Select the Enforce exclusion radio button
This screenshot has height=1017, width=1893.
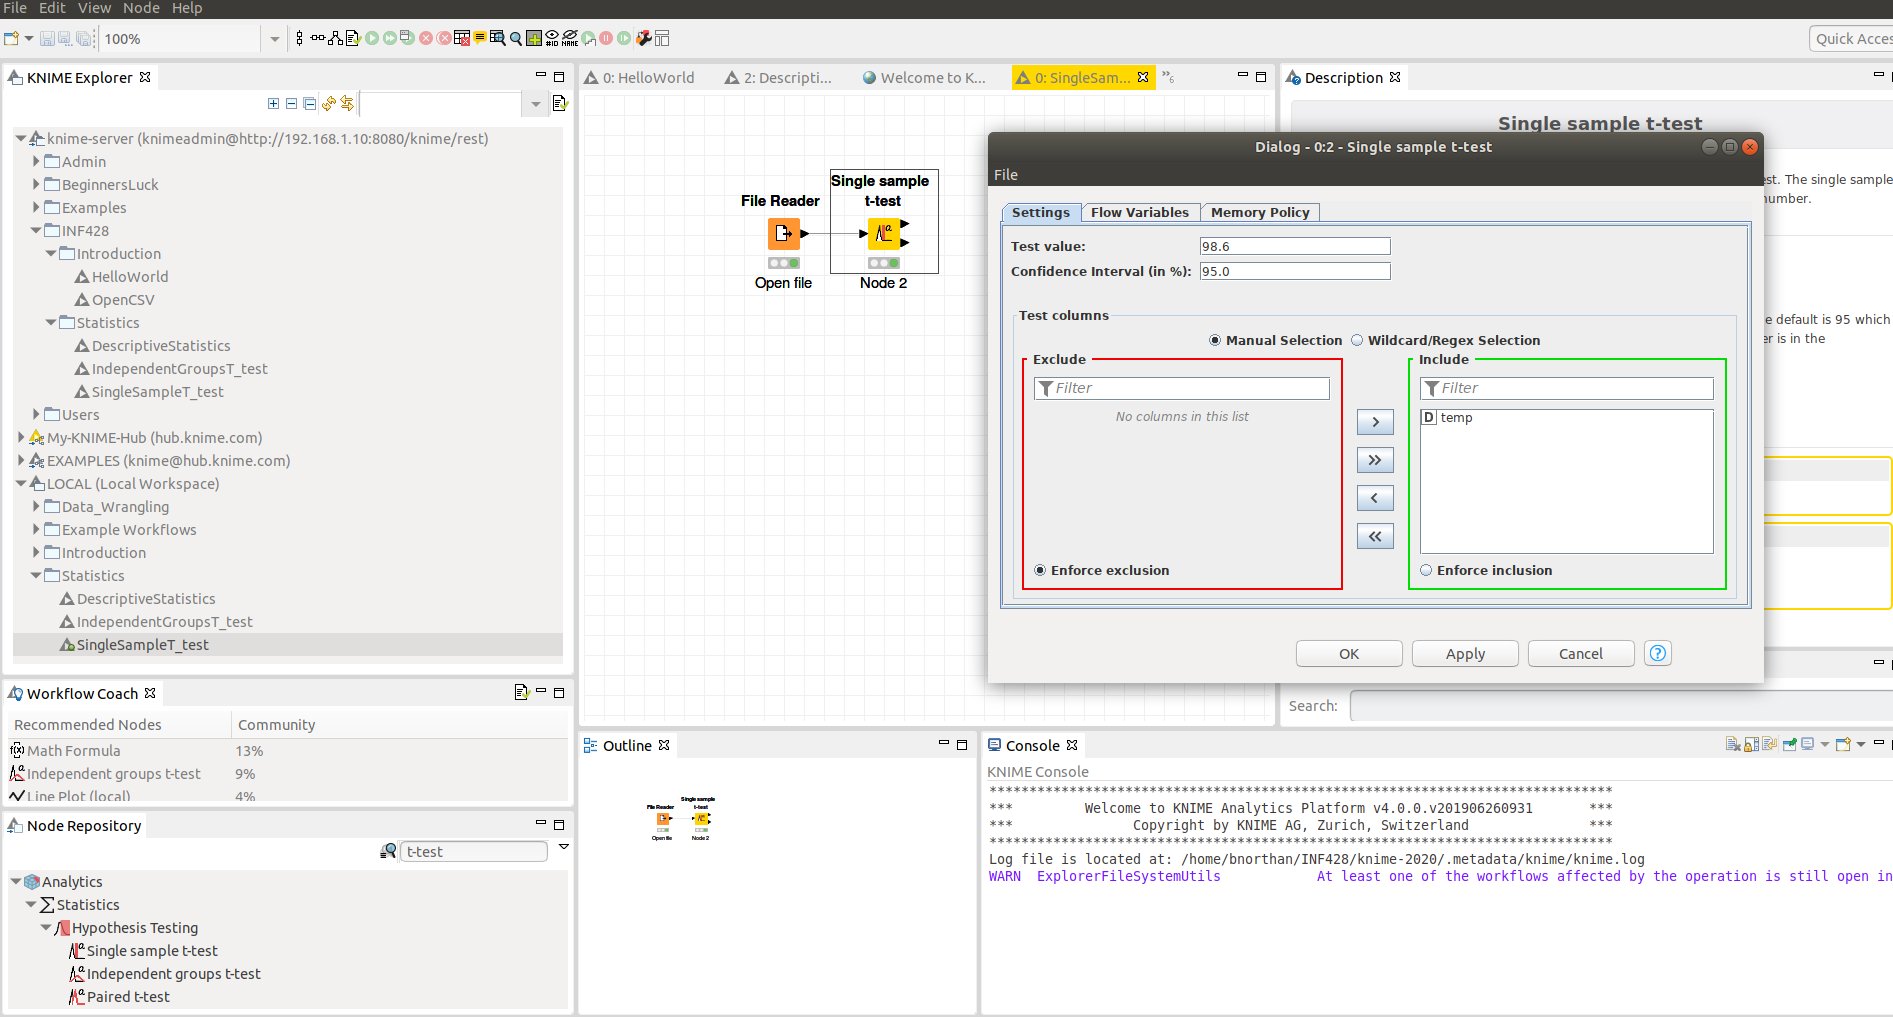(x=1040, y=570)
